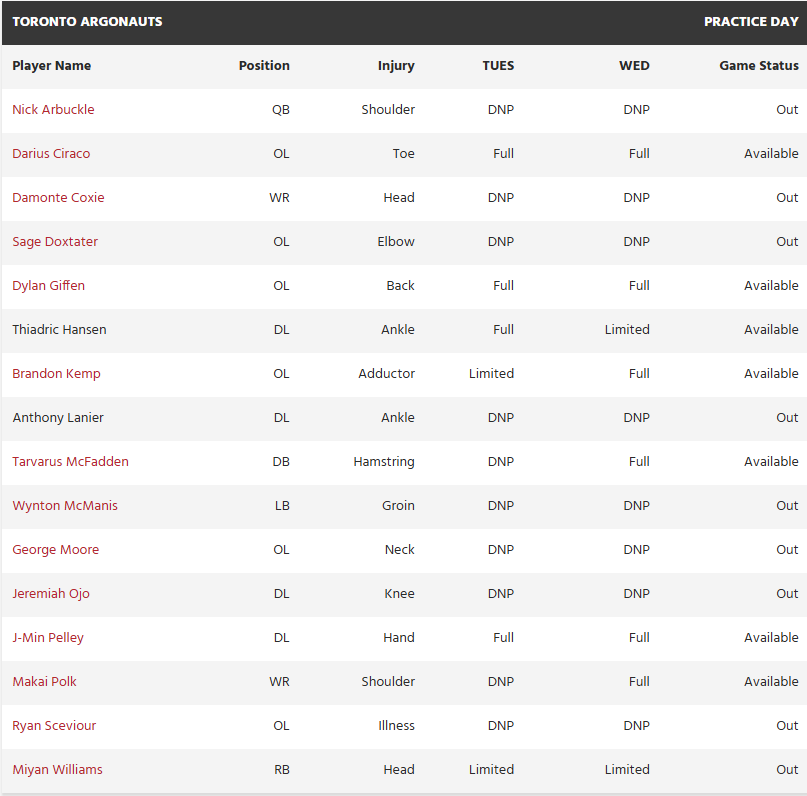This screenshot has height=796, width=807.
Task: Open Wynton McManis player page
Action: point(65,506)
